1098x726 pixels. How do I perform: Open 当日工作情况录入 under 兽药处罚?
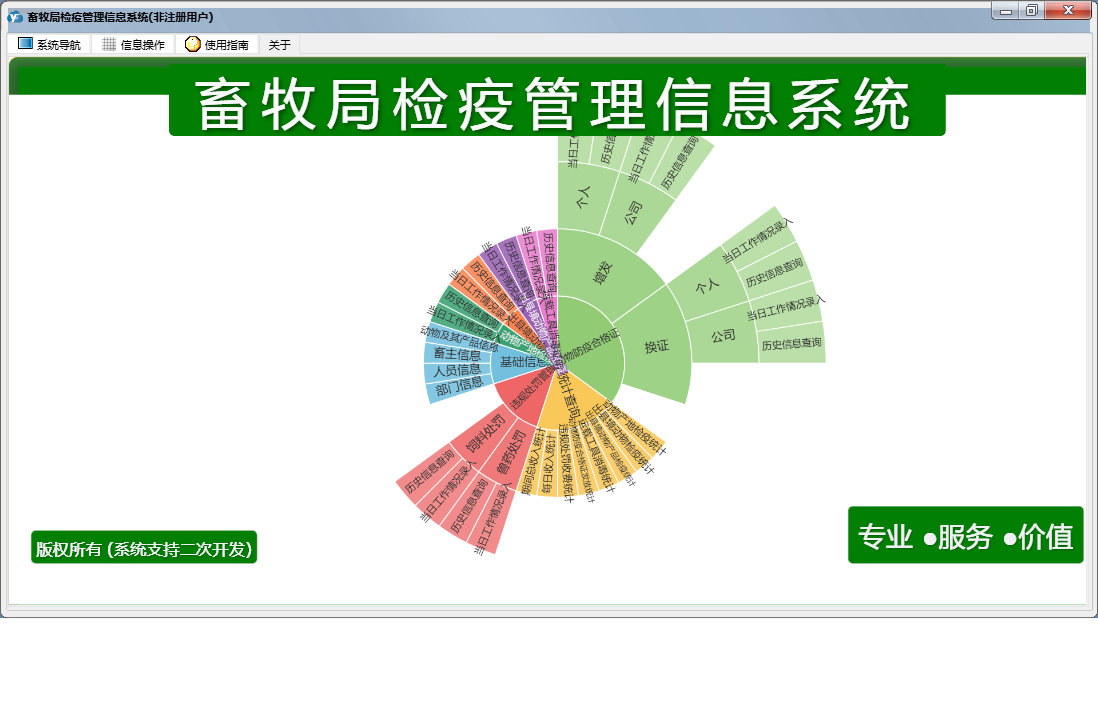(493, 519)
